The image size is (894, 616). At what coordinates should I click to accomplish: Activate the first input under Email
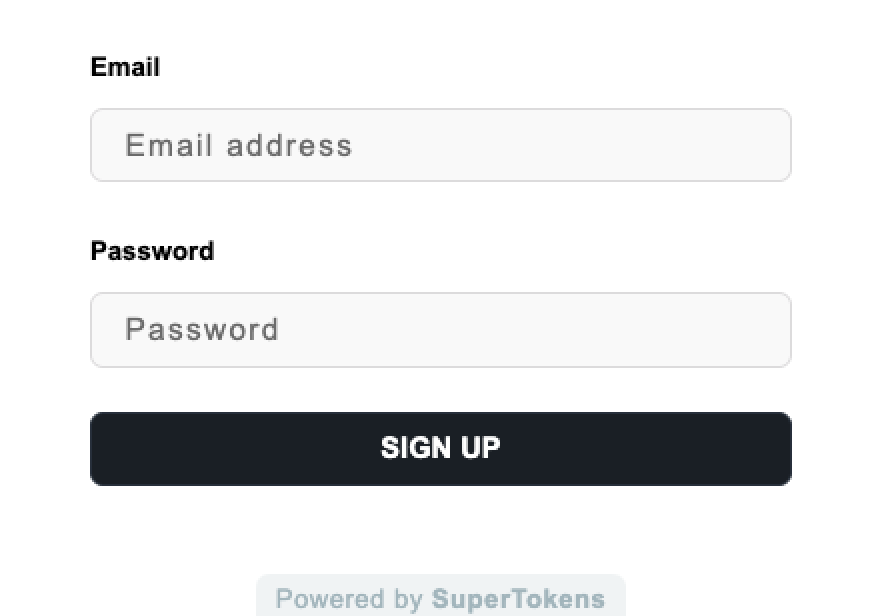point(440,145)
